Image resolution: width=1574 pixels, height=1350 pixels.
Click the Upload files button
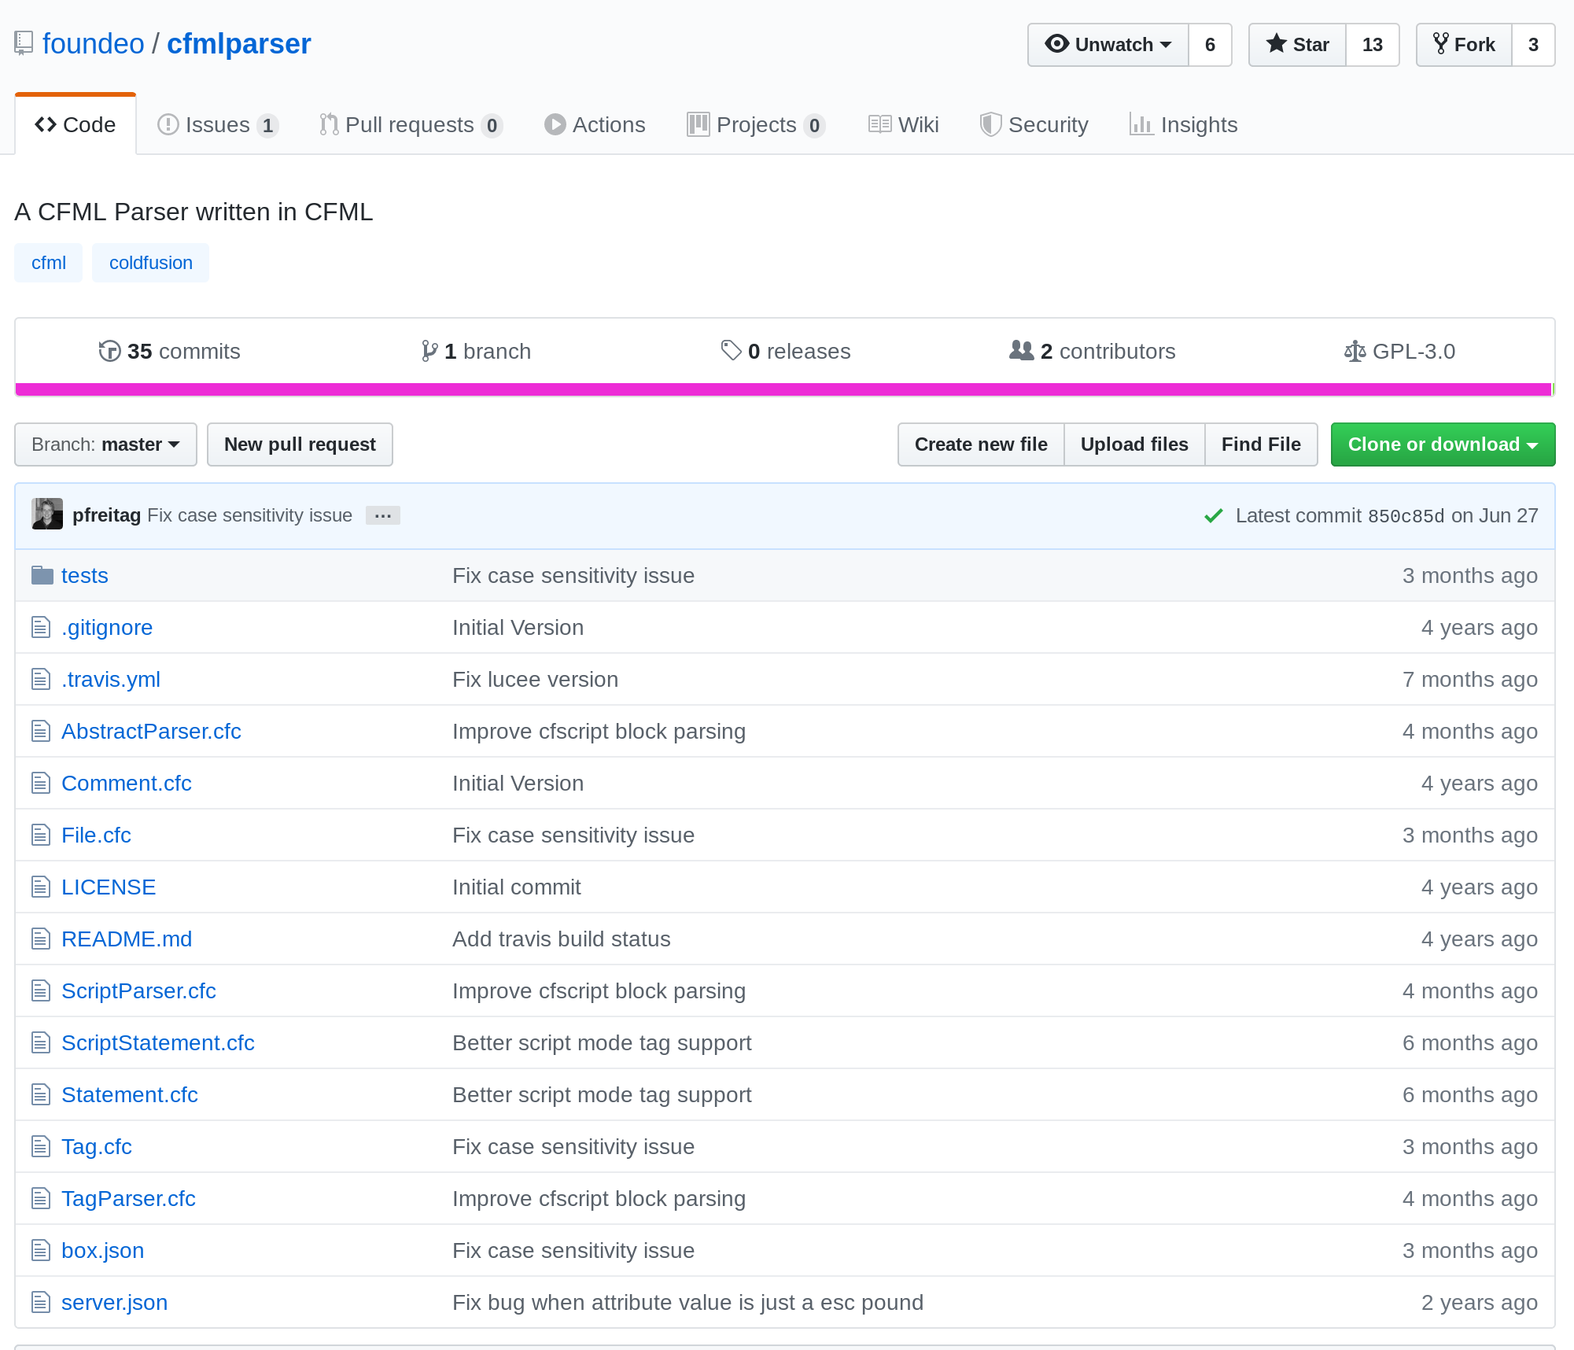tap(1135, 444)
